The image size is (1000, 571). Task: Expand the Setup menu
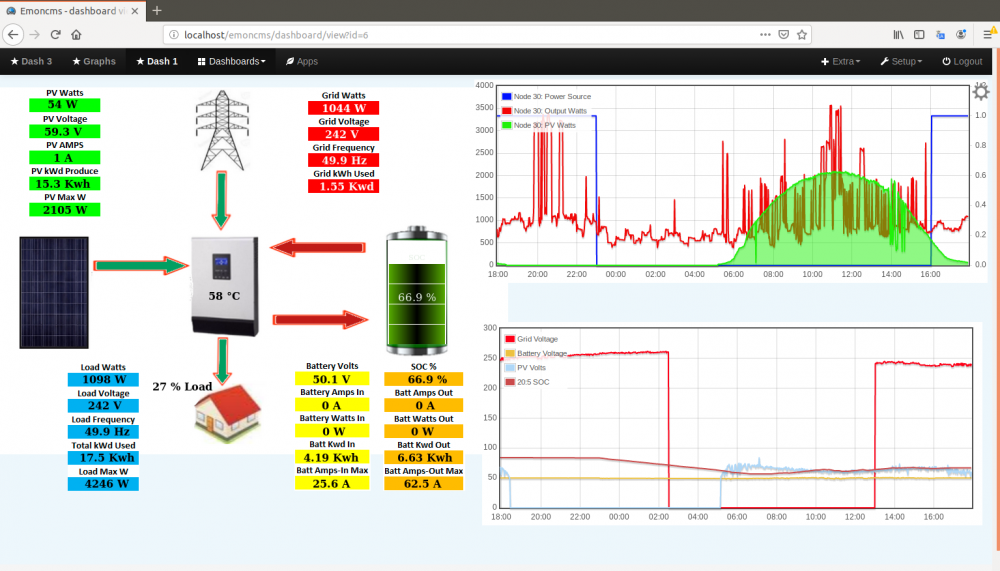click(901, 61)
